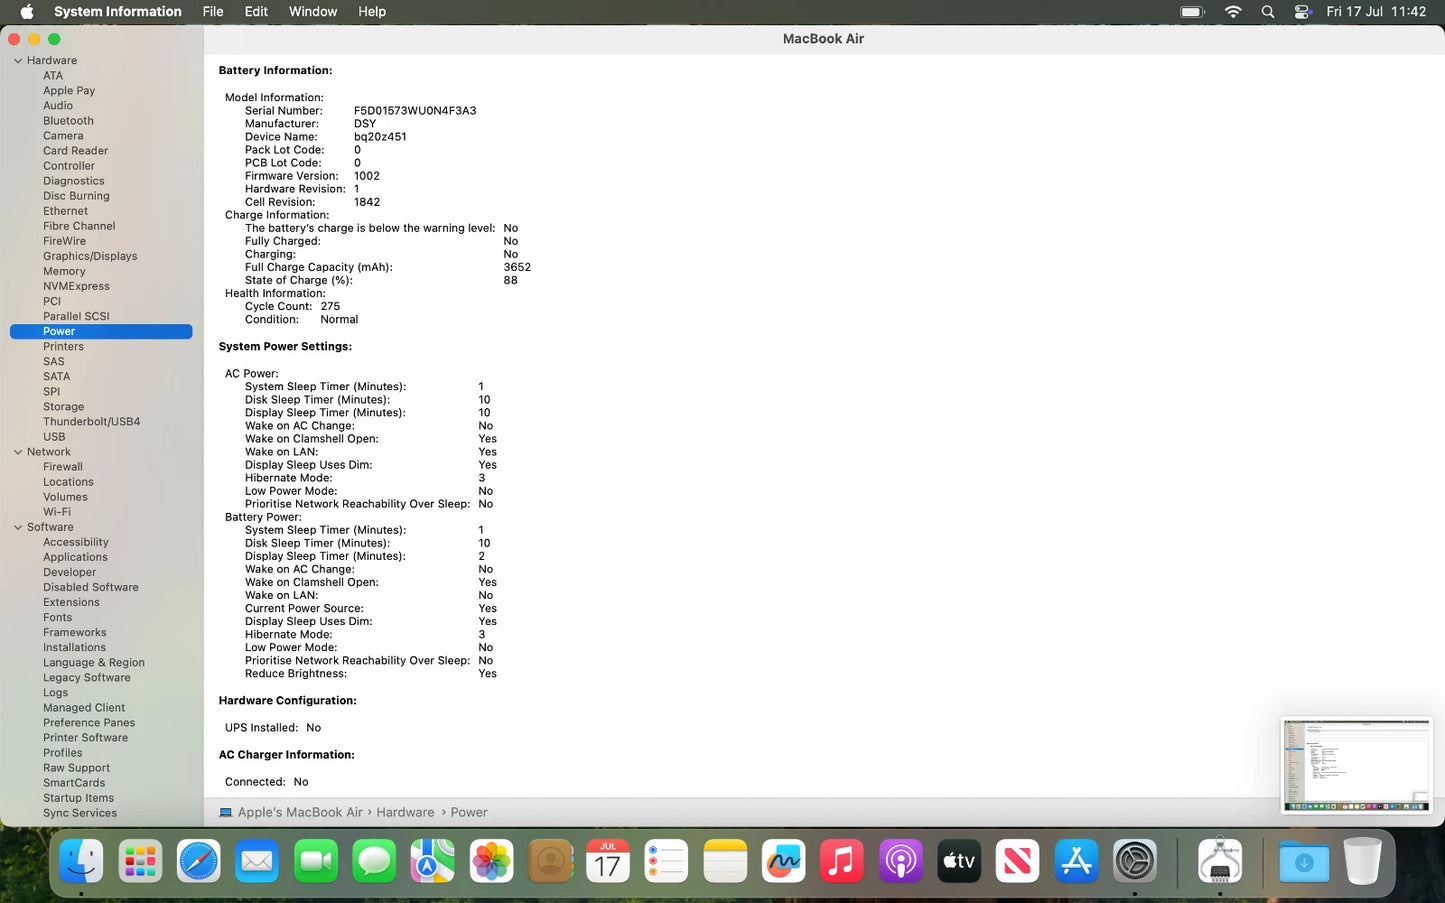Select Graphics/Displays in the sidebar
Viewport: 1445px width, 903px height.
pos(90,256)
